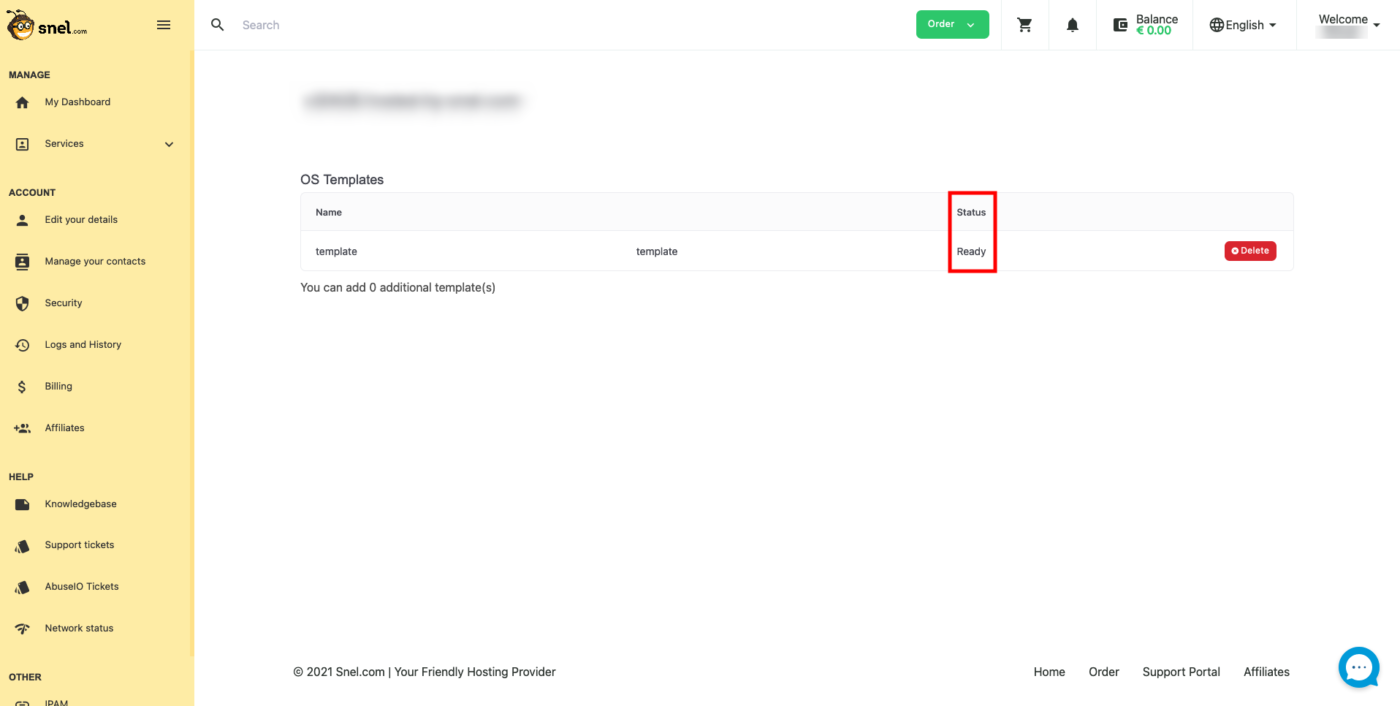The height and width of the screenshot is (706, 1400).
Task: Open the green Order dropdown
Action: point(951,25)
